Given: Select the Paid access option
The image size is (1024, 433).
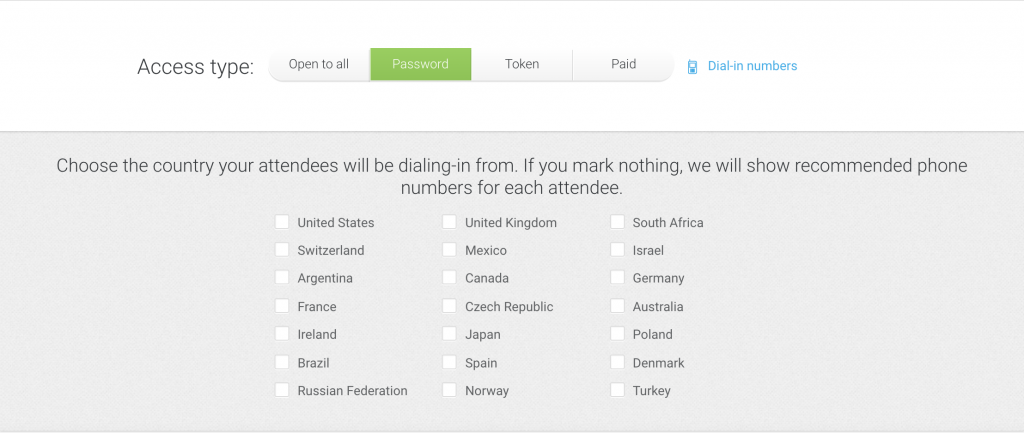Looking at the screenshot, I should pos(623,64).
